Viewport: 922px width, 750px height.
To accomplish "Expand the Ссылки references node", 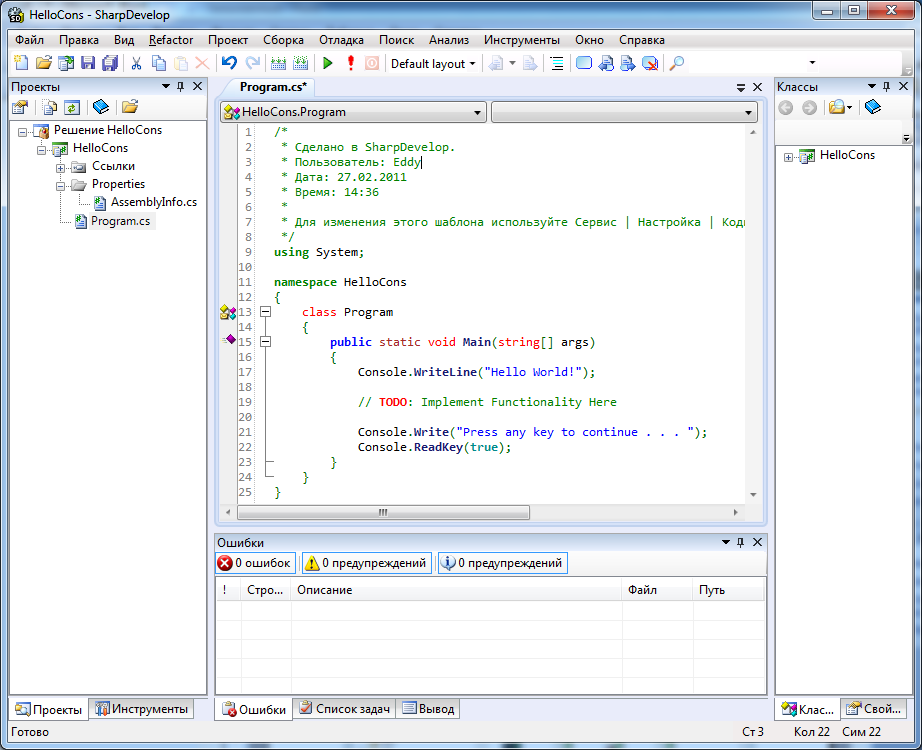I will [60, 168].
